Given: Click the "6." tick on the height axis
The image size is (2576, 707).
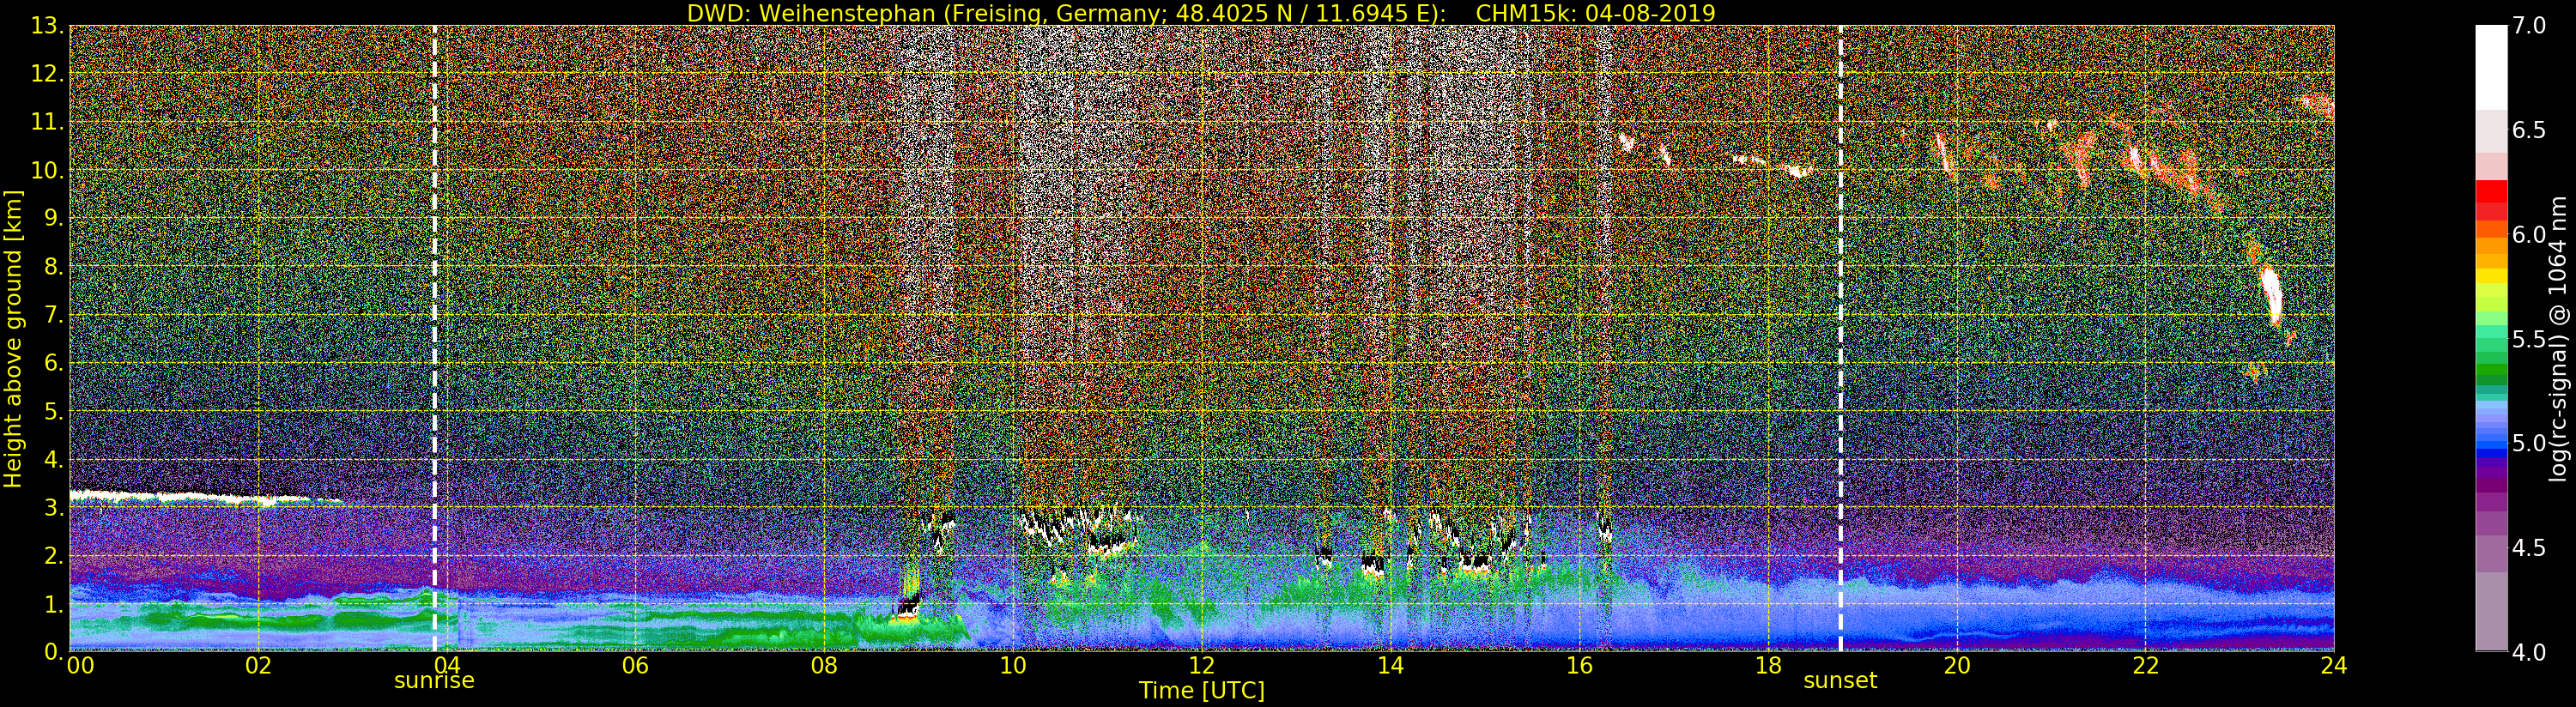Looking at the screenshot, I should 52,363.
